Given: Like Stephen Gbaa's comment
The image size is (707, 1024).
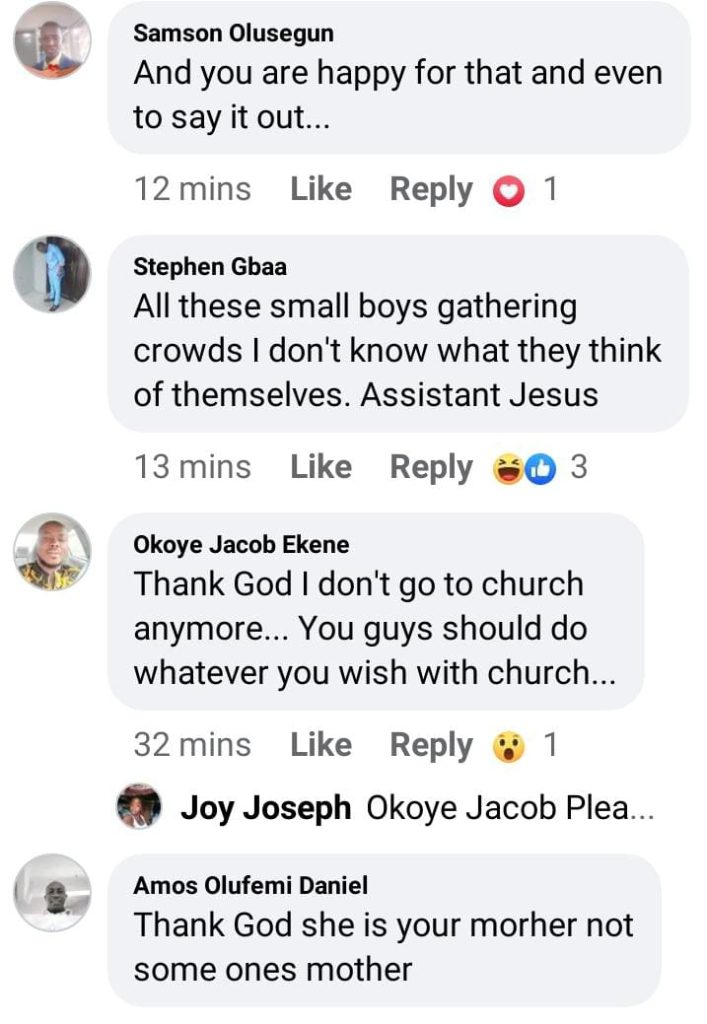Looking at the screenshot, I should [x=321, y=467].
